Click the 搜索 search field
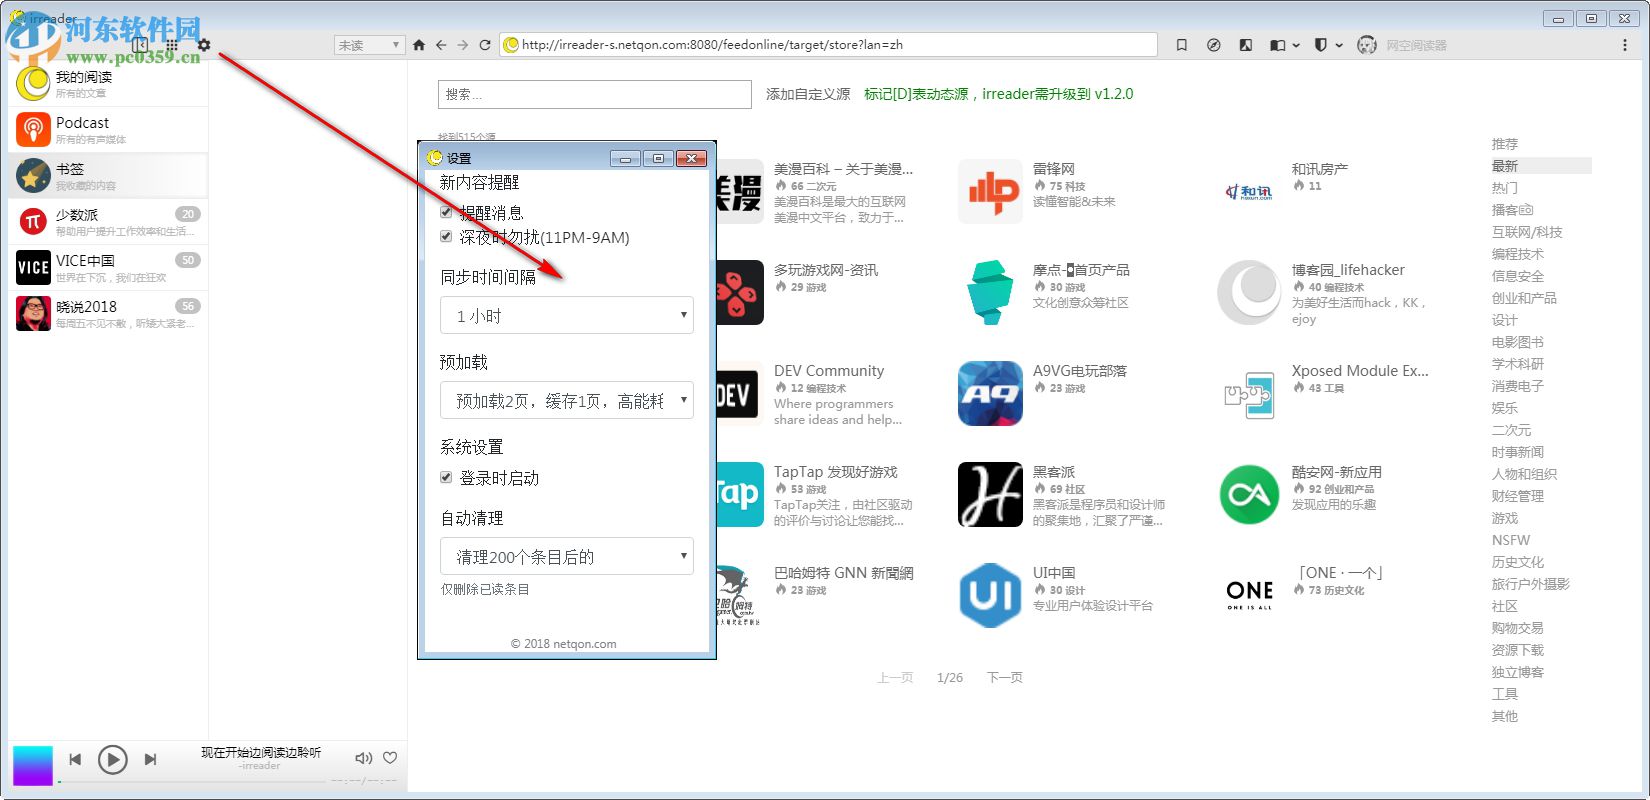This screenshot has width=1650, height=800. coord(595,94)
